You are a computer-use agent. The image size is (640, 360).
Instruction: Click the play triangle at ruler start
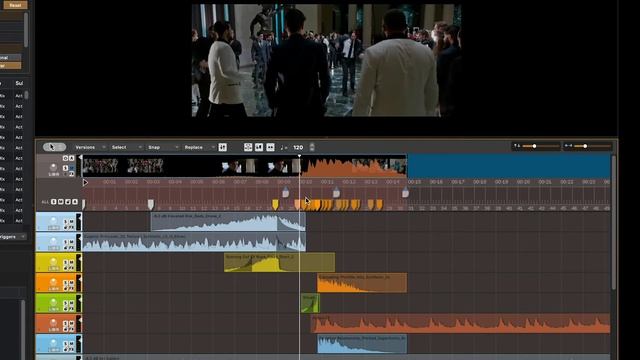coord(85,182)
